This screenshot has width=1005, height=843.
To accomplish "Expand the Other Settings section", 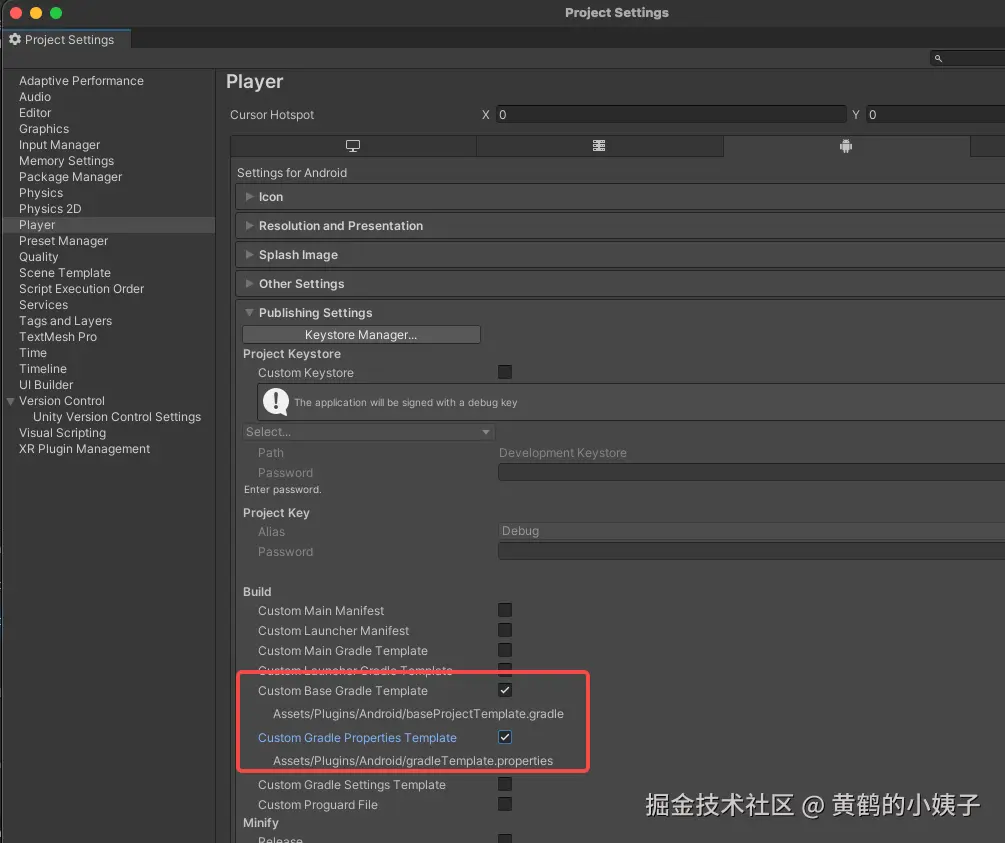I will [249, 283].
